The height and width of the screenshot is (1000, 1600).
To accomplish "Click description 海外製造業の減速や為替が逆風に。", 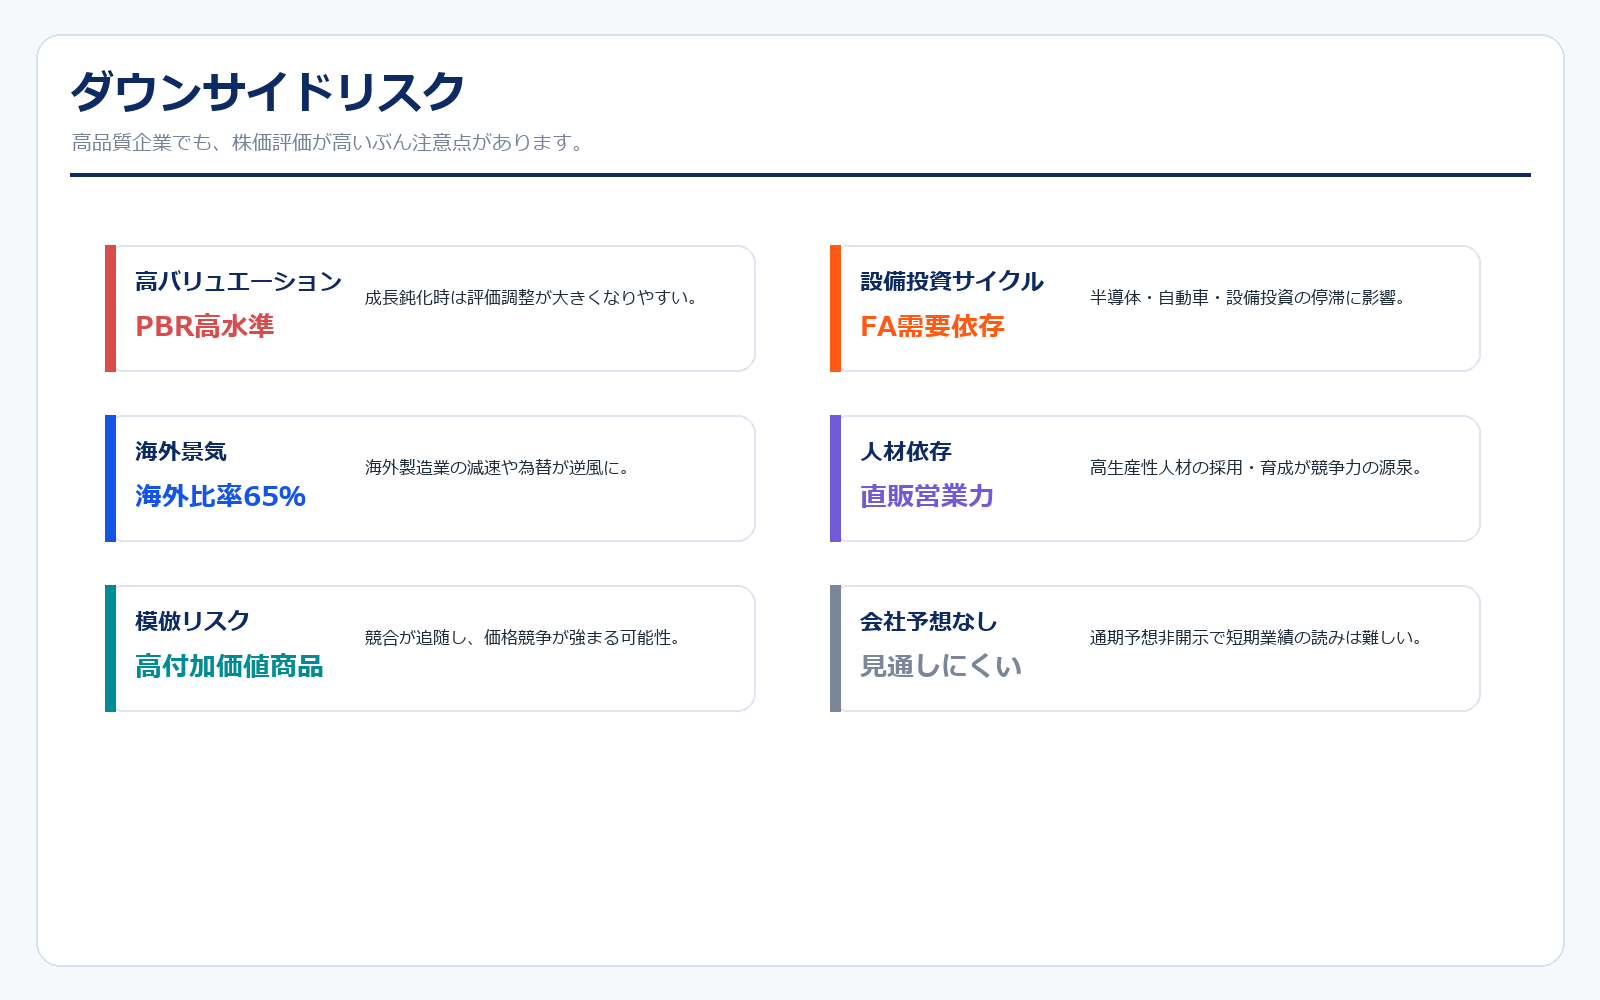I will tap(498, 468).
